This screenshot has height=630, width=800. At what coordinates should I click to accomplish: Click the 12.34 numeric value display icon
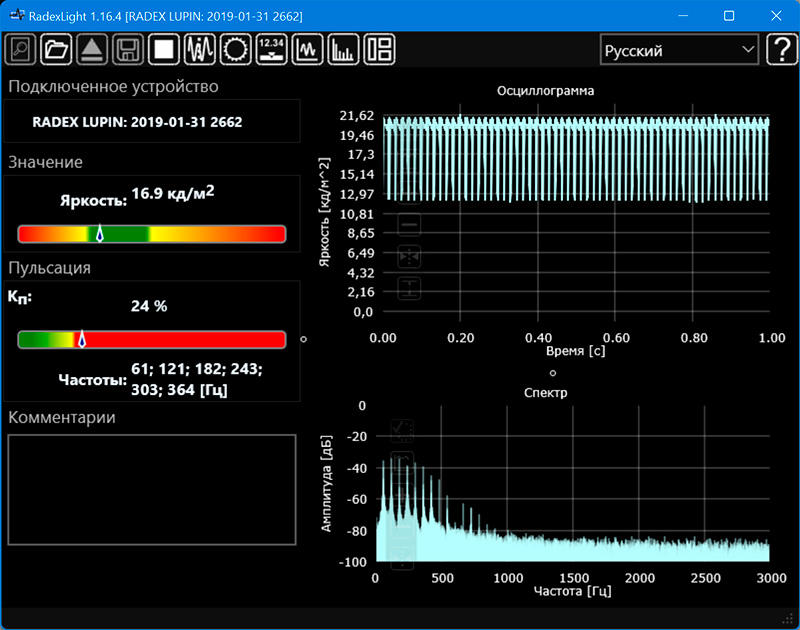[x=272, y=49]
